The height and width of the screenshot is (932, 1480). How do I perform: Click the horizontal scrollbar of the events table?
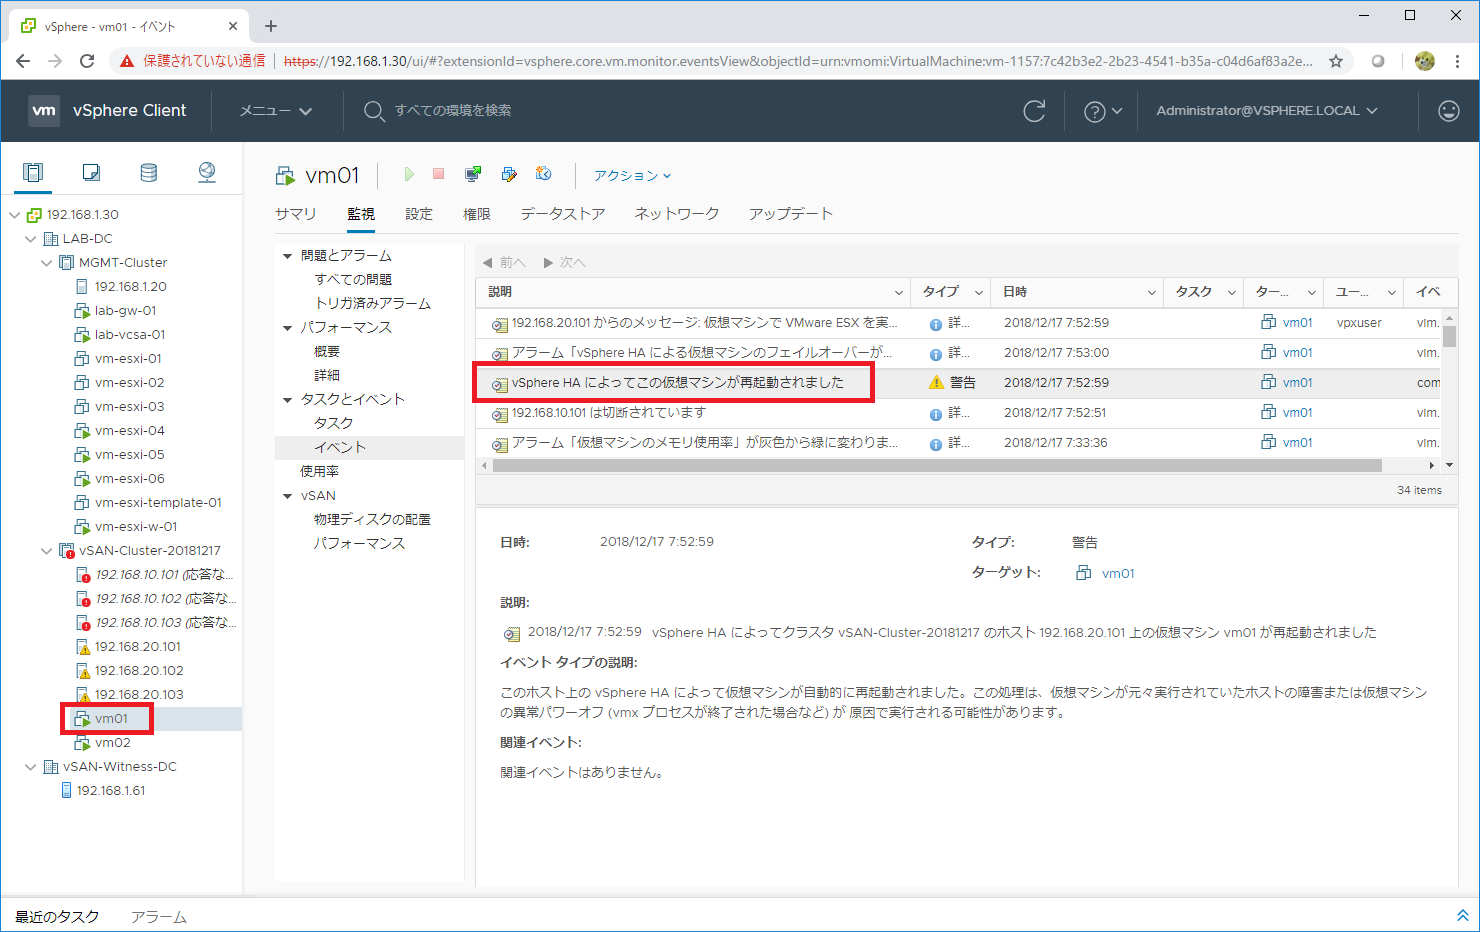(937, 466)
